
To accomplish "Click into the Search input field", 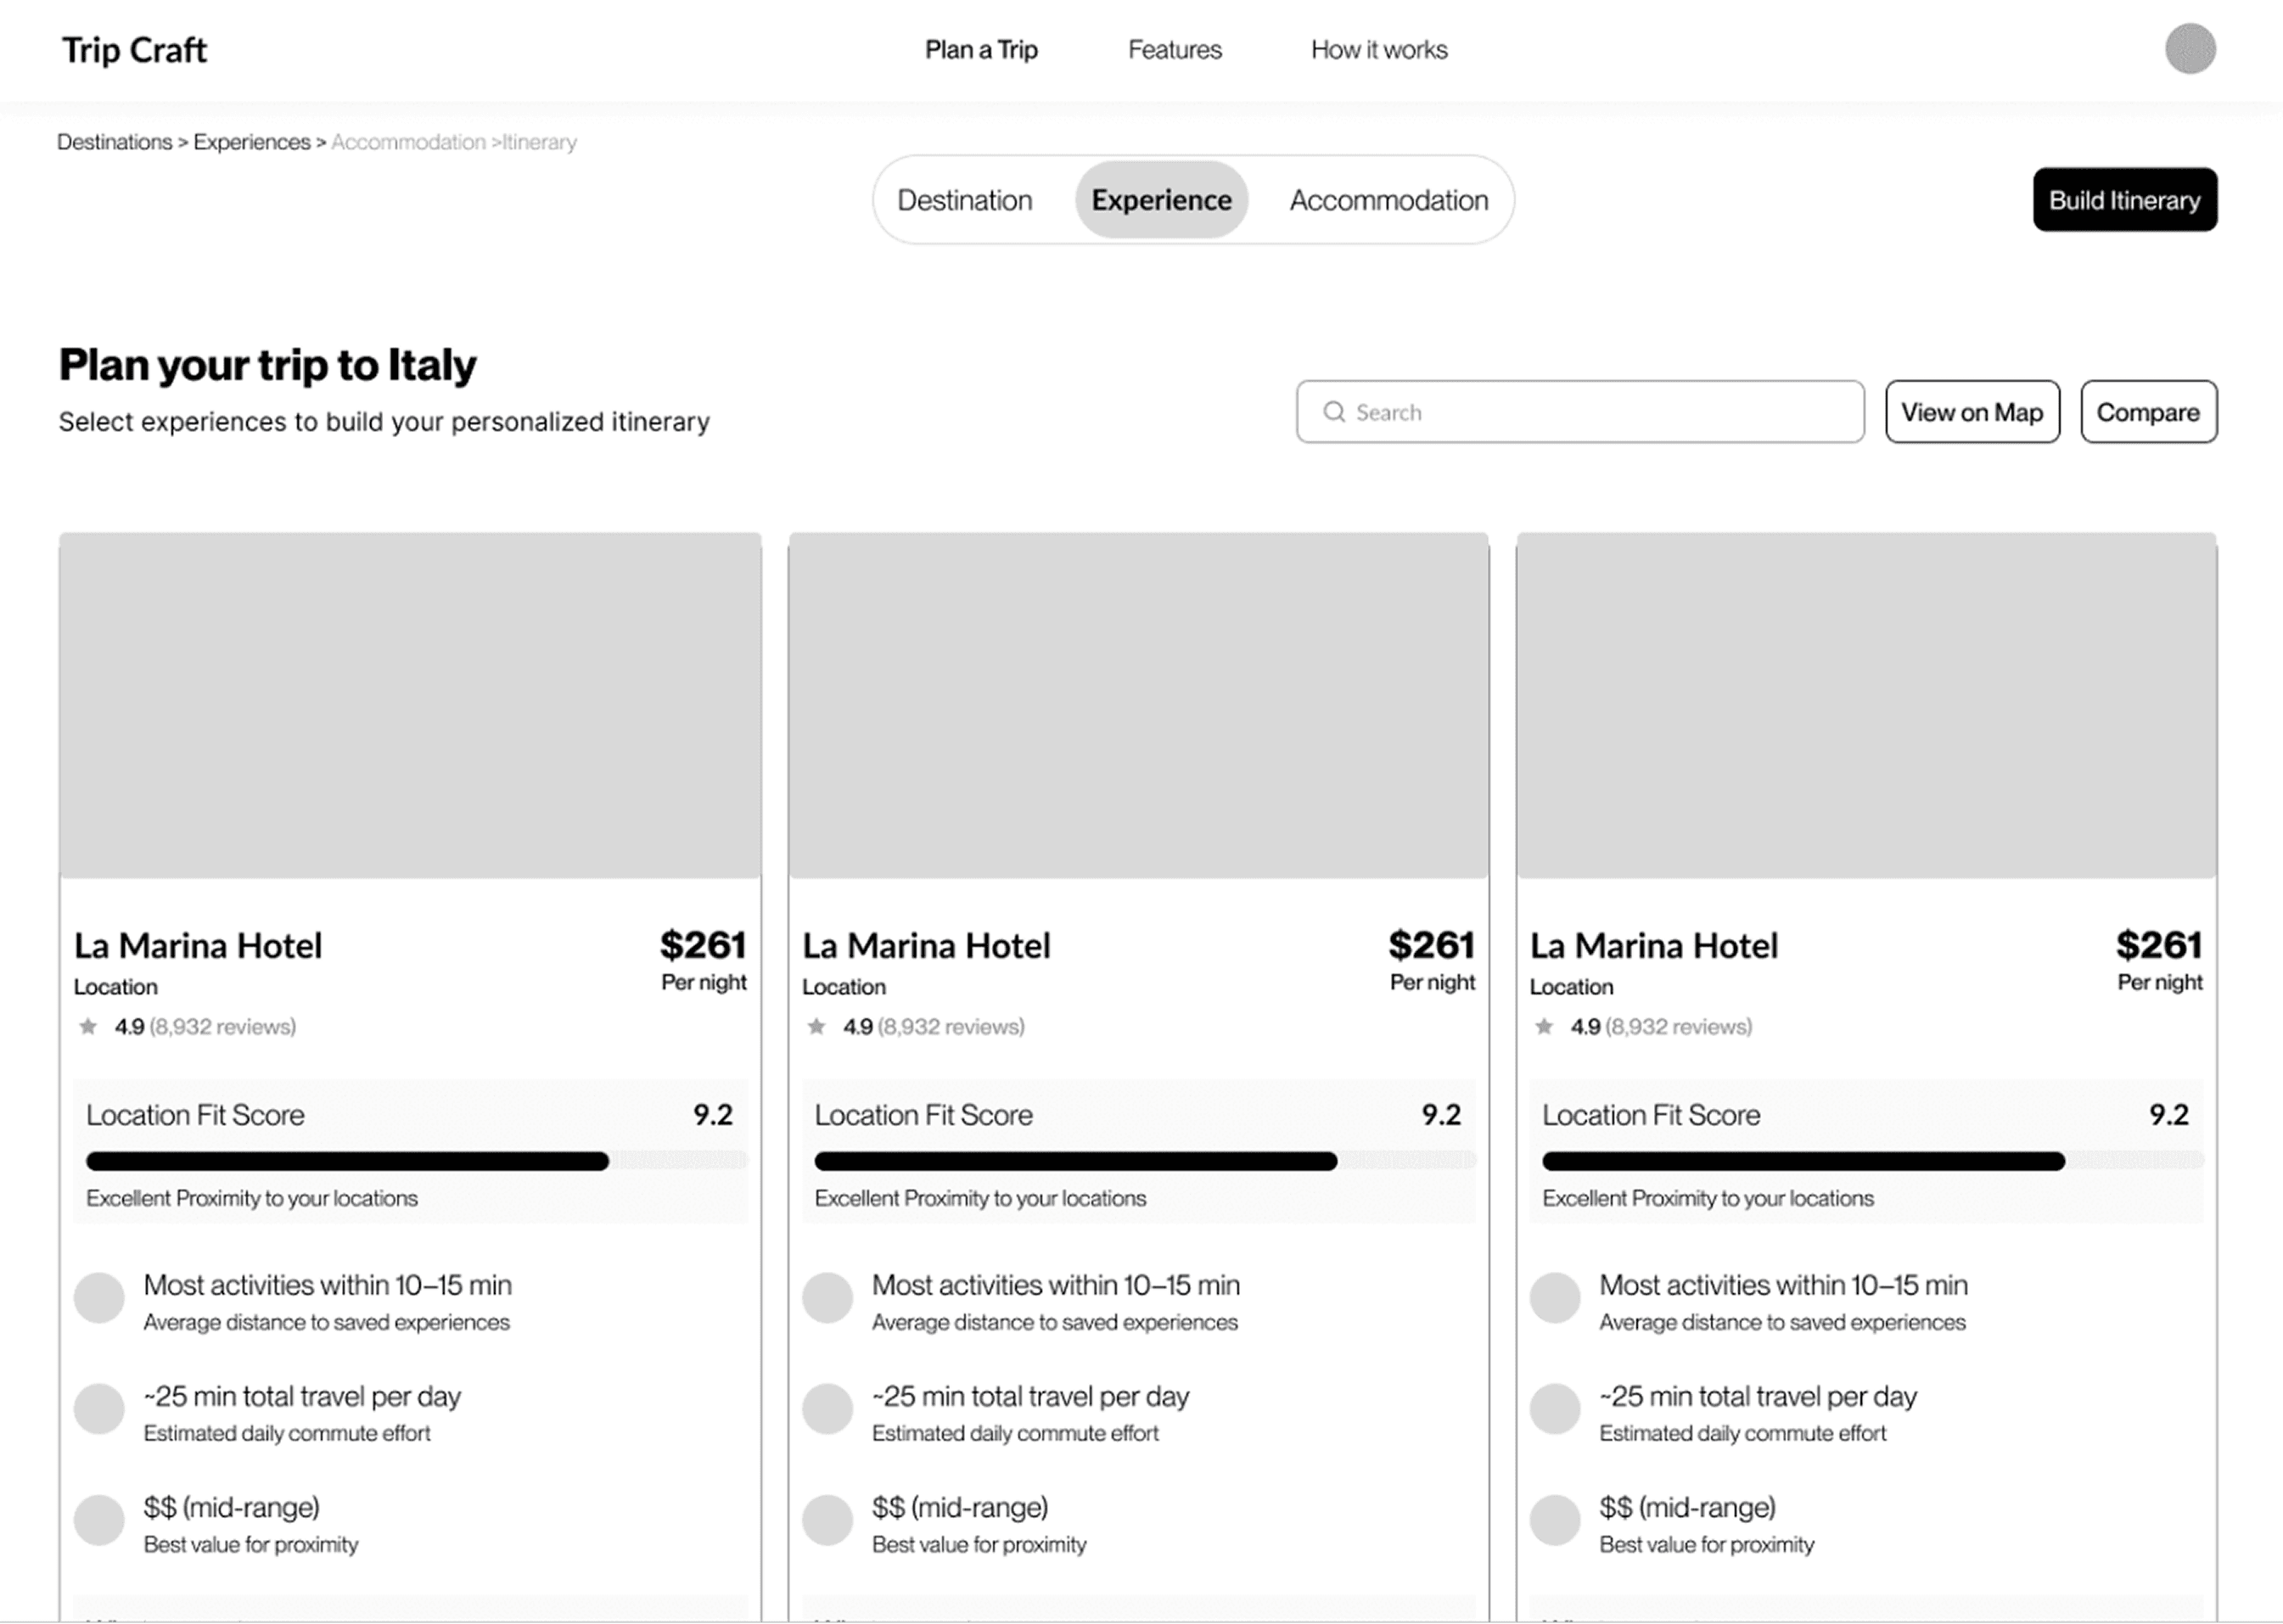I will click(x=1600, y=412).
